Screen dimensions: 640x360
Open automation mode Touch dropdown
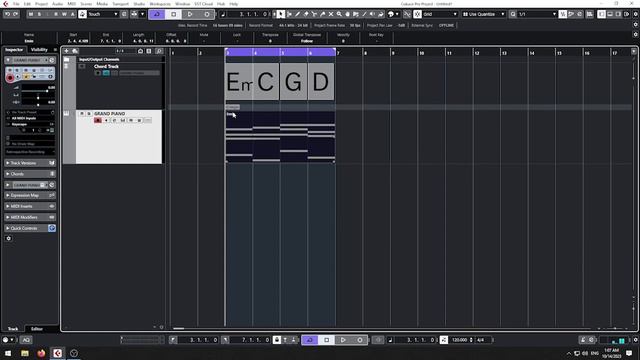point(103,14)
